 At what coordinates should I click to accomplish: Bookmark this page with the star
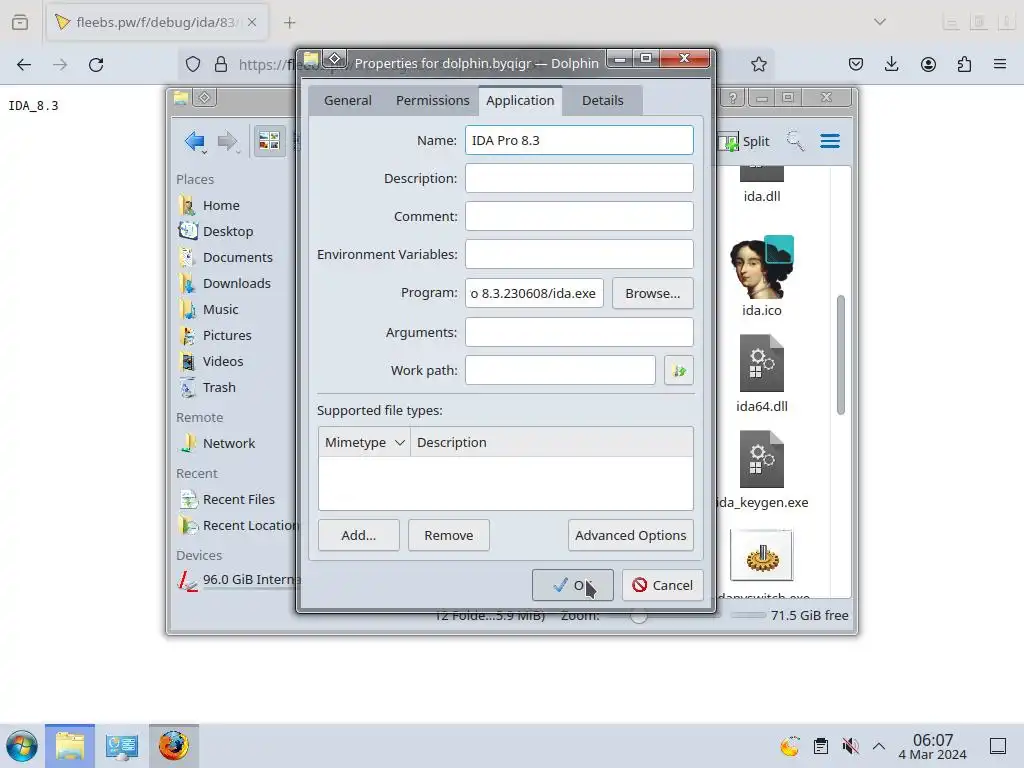pos(758,64)
